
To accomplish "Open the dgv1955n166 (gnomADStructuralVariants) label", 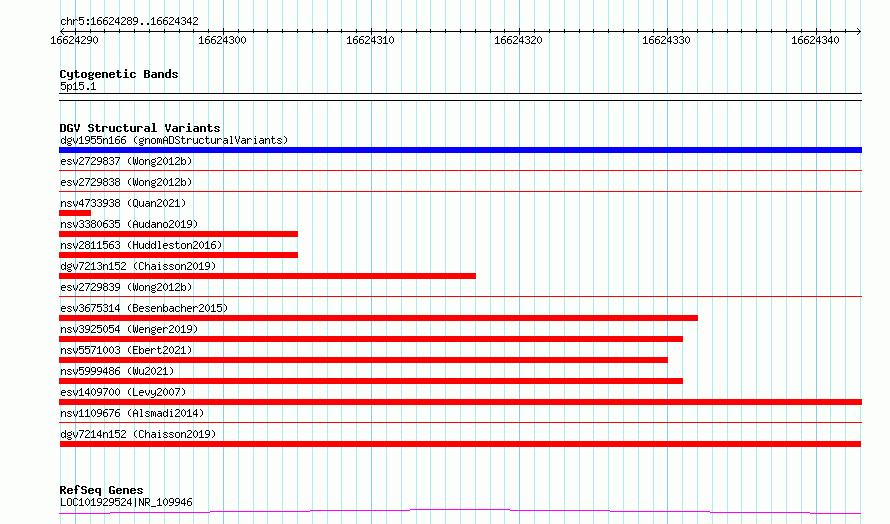I will 174,140.
